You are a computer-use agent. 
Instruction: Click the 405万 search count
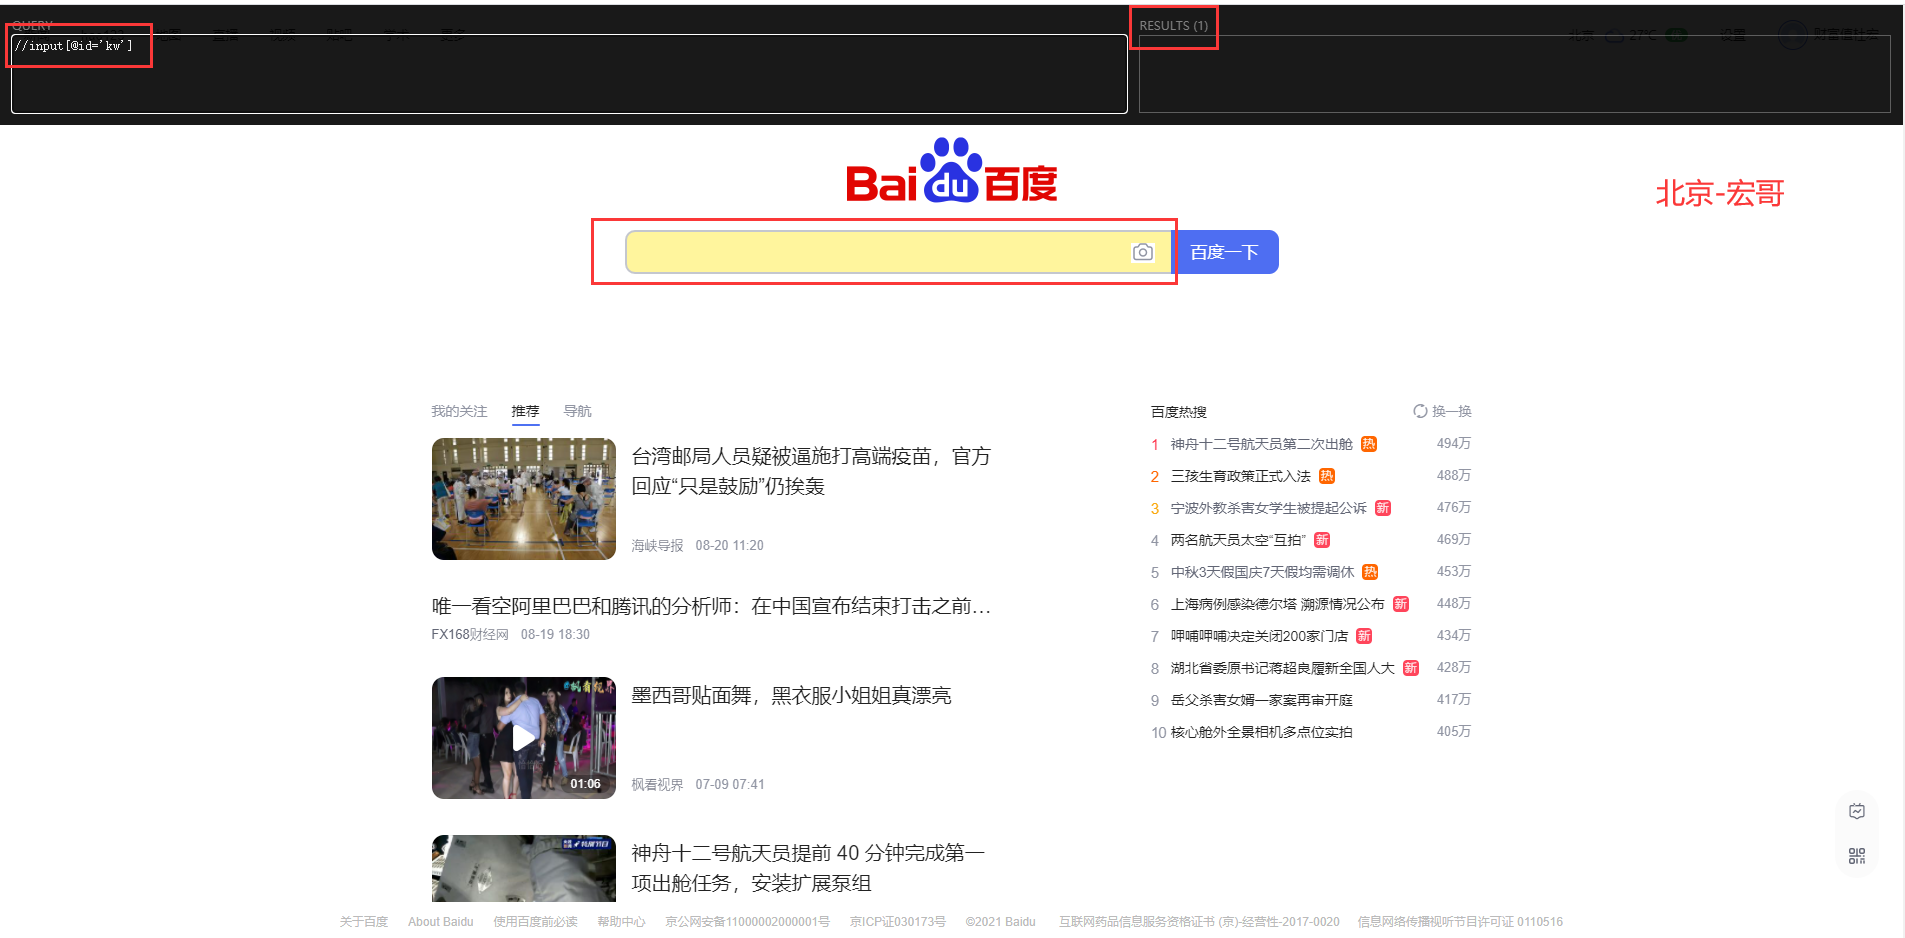tap(1454, 731)
